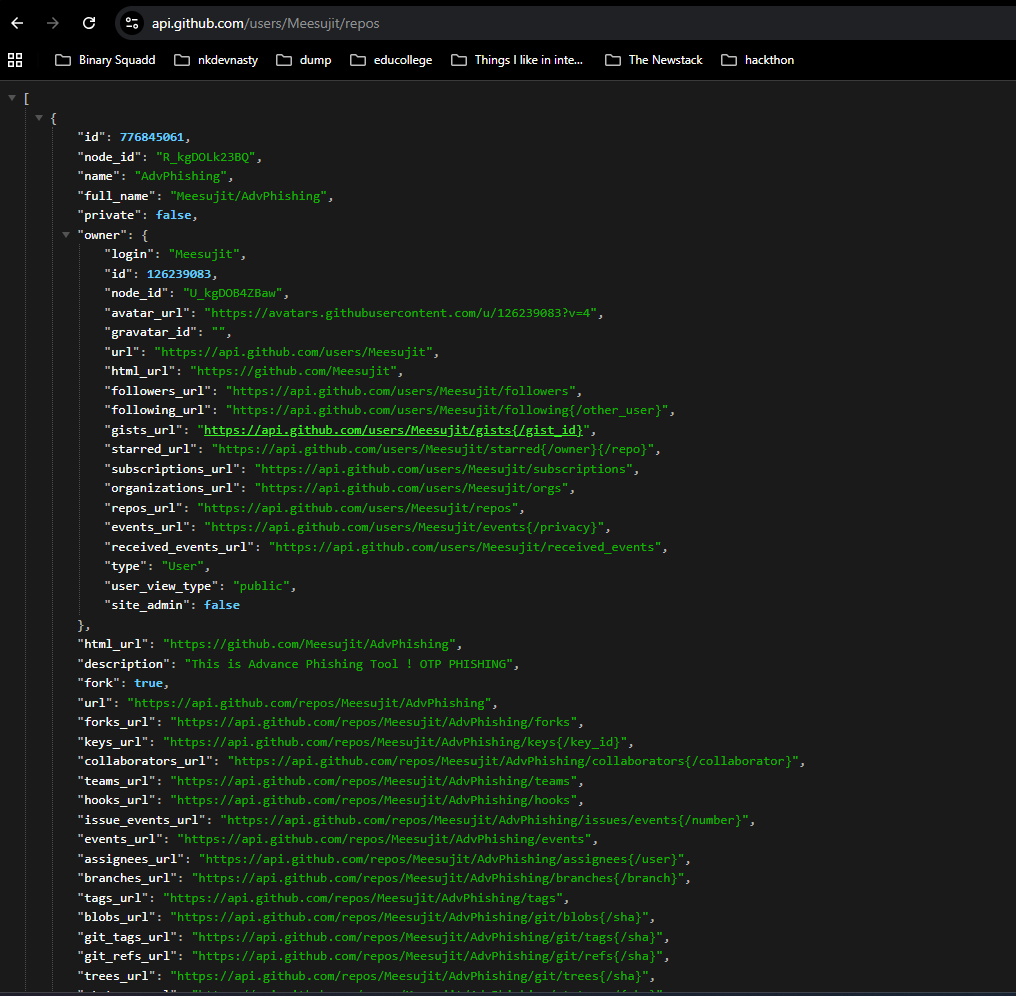Open the teams_url link
The height and width of the screenshot is (996, 1016).
pyautogui.click(x=374, y=781)
